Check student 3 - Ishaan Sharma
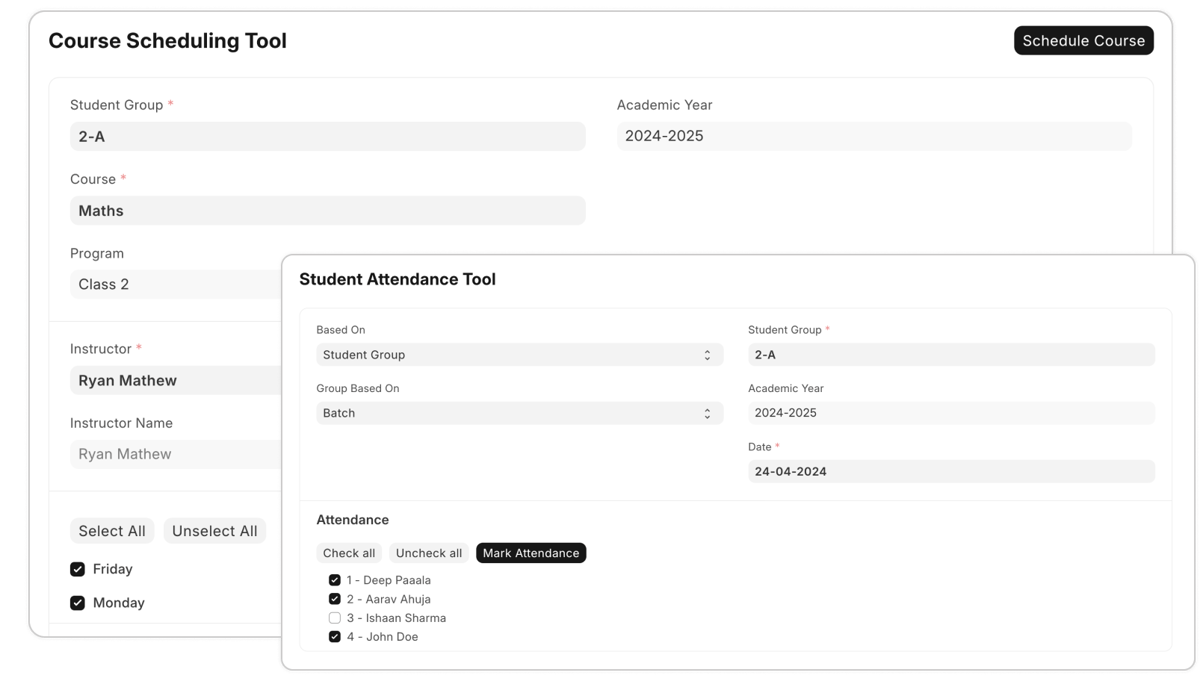Image resolution: width=1200 pixels, height=687 pixels. [335, 618]
